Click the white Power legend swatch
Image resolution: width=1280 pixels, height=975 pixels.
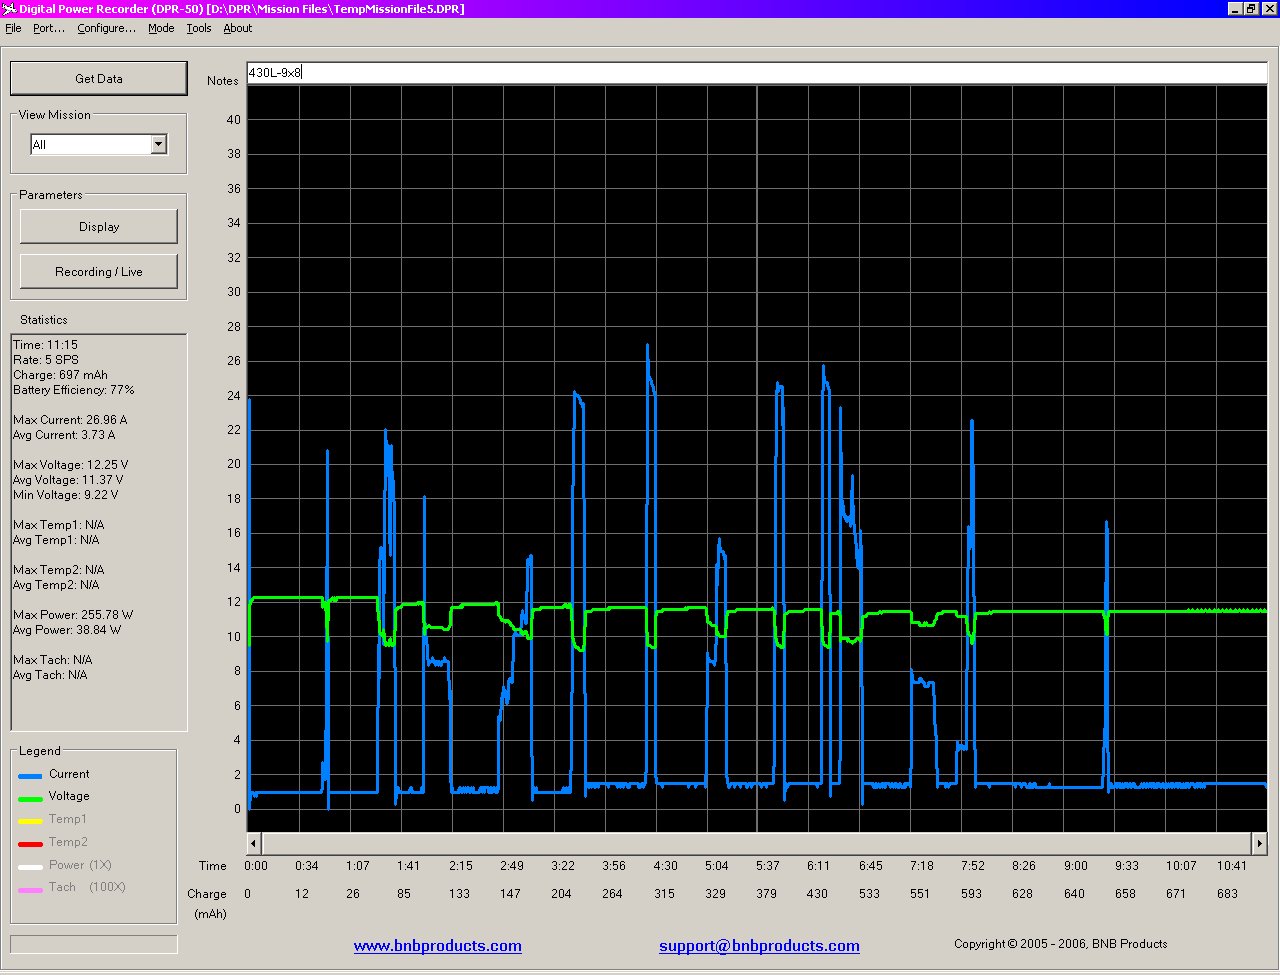click(31, 867)
